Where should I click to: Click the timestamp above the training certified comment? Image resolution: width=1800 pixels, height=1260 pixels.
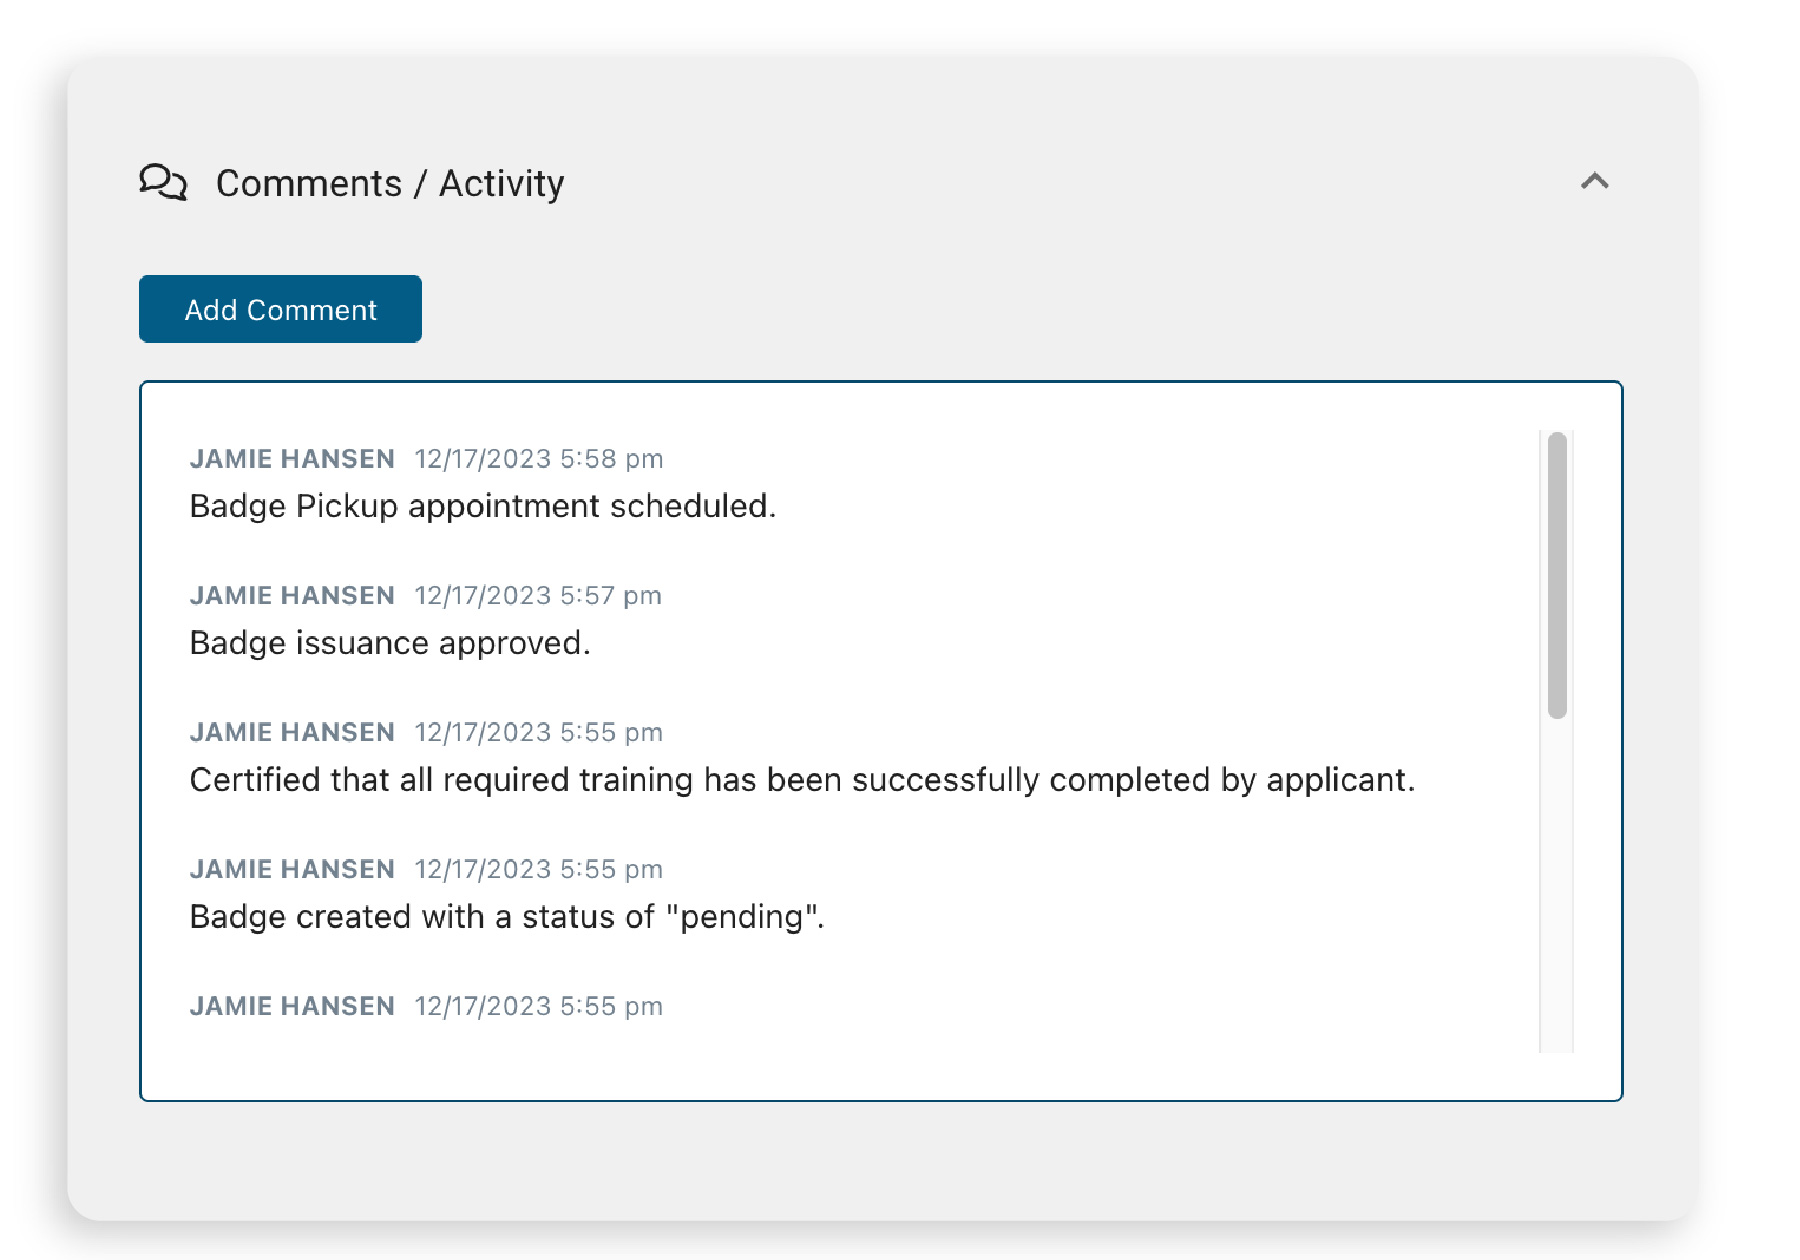(x=539, y=733)
